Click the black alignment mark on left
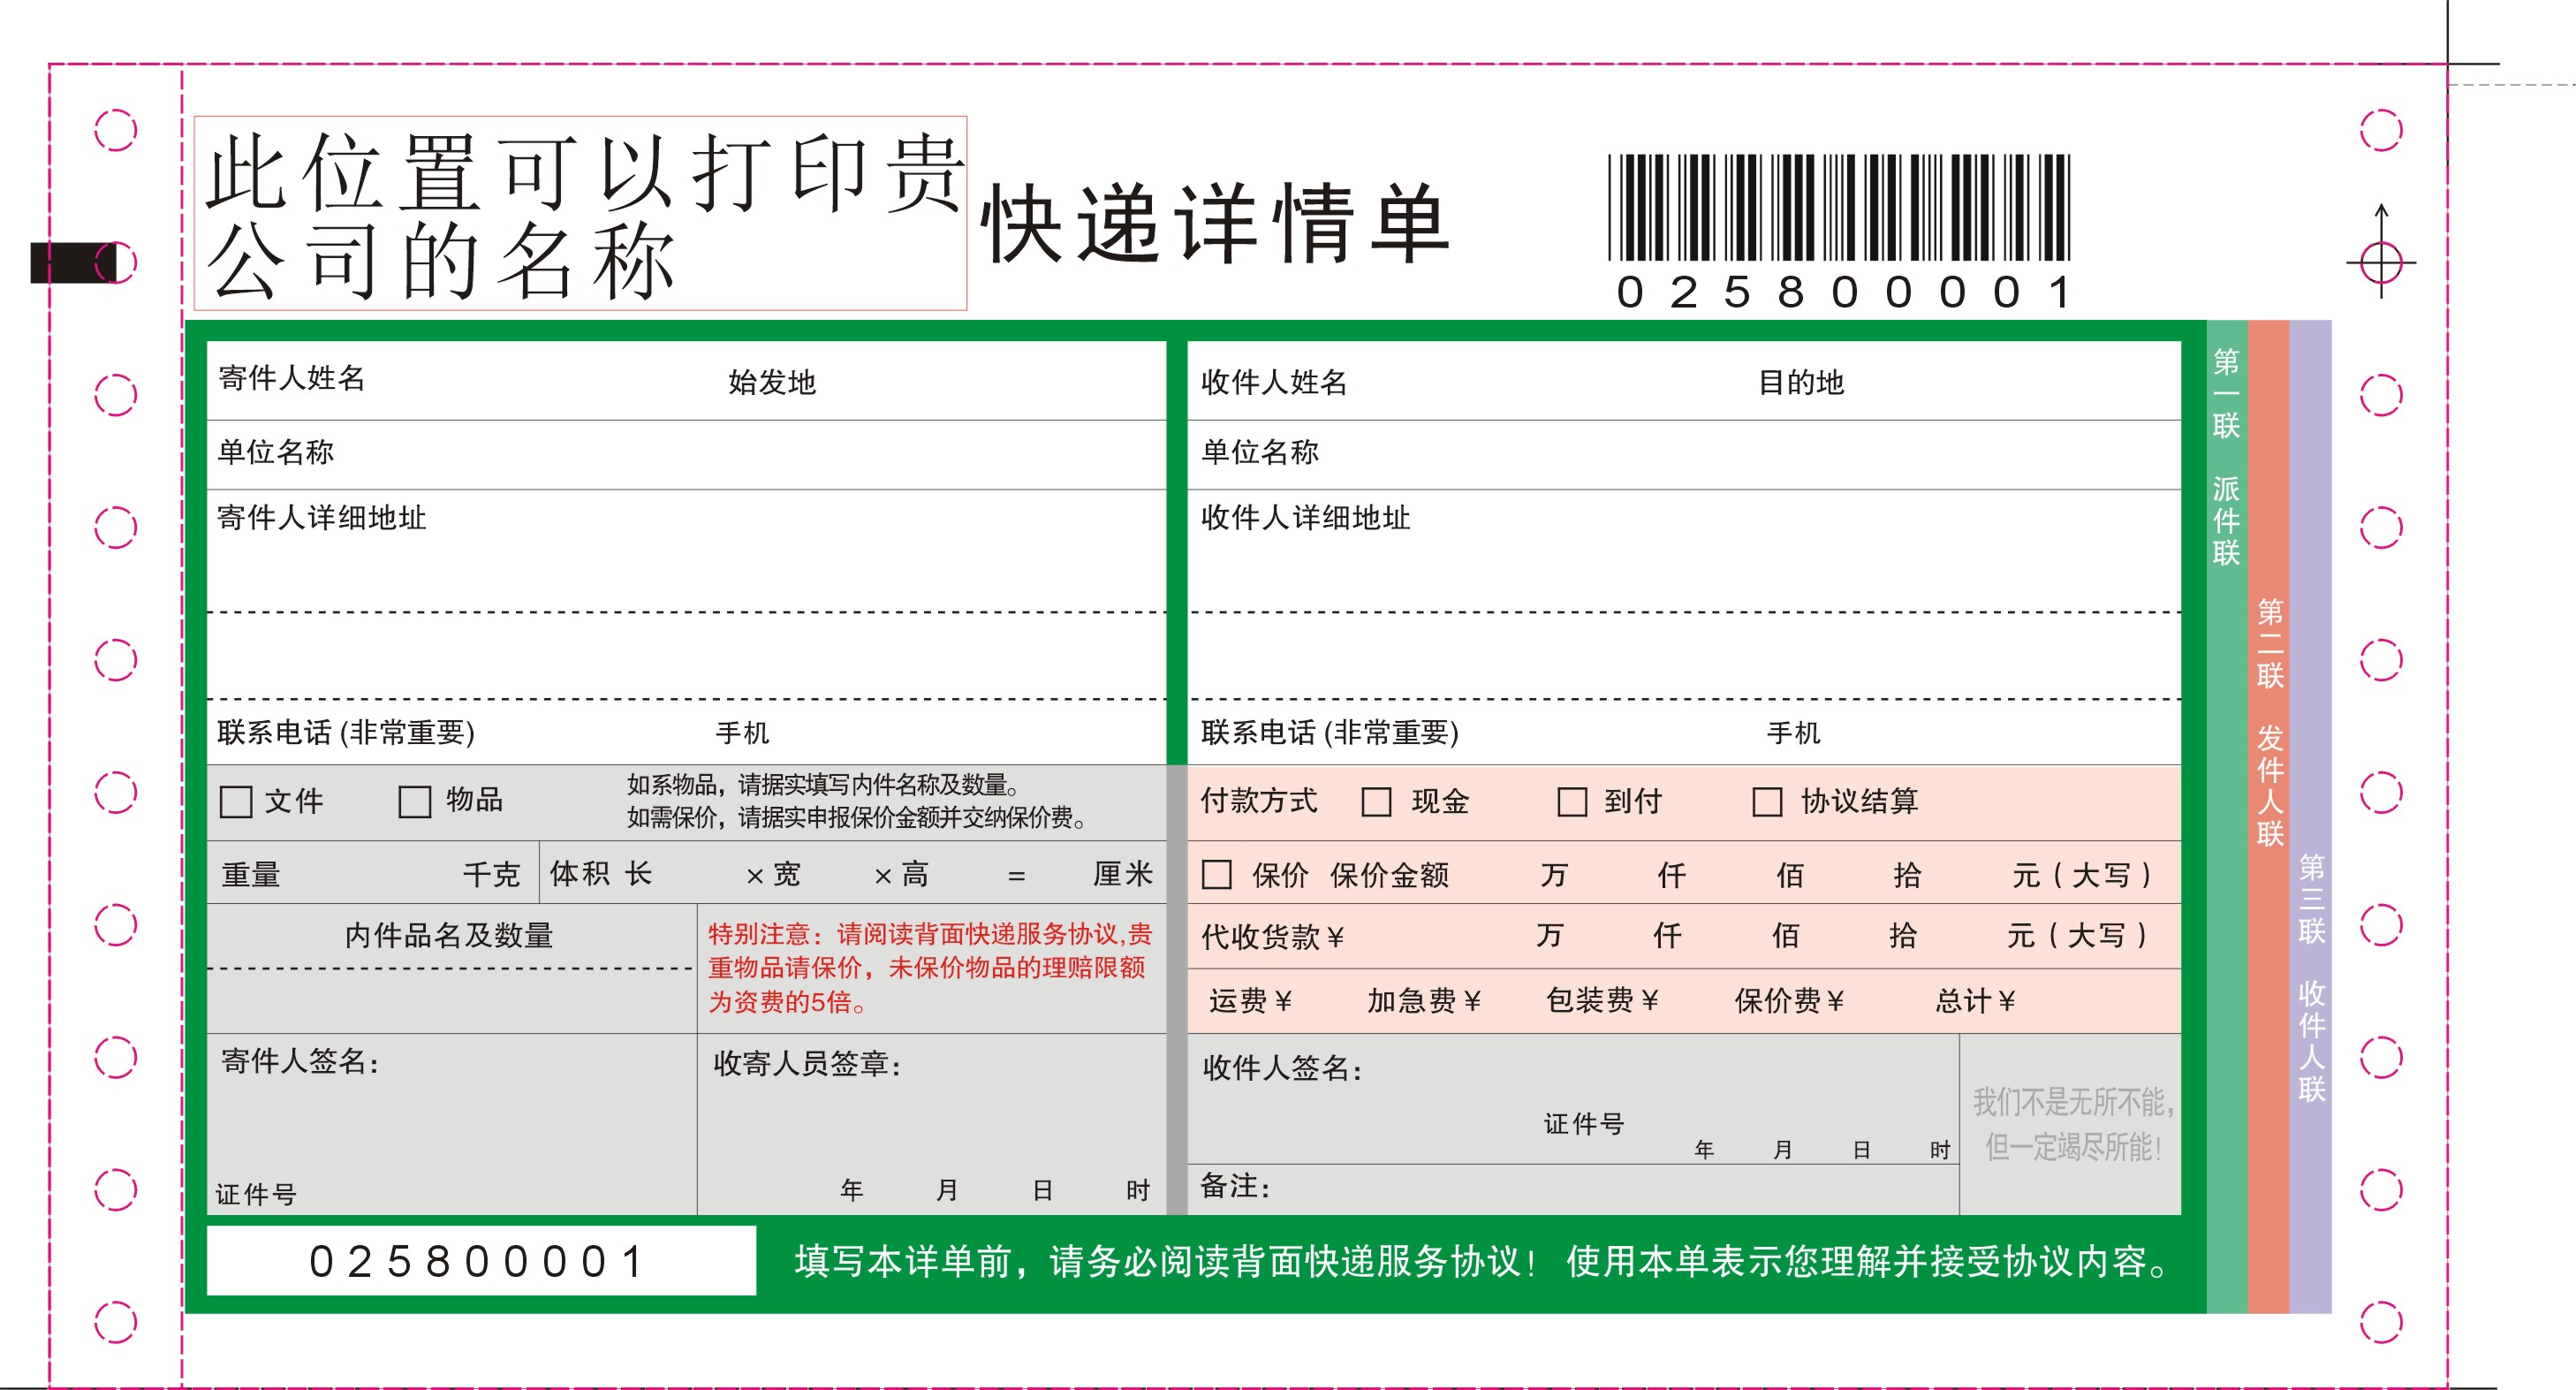The image size is (2576, 1390). click(x=75, y=263)
